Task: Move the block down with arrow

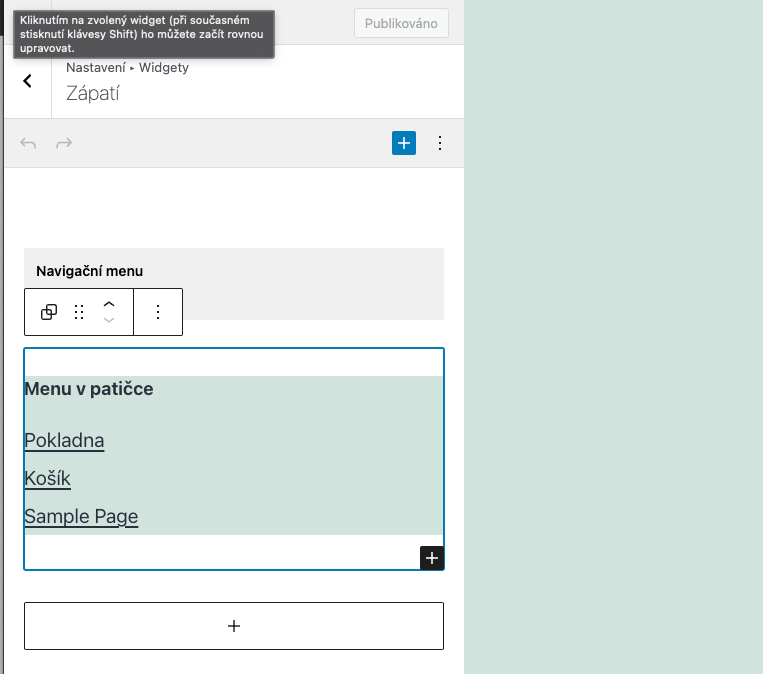Action: (x=109, y=320)
